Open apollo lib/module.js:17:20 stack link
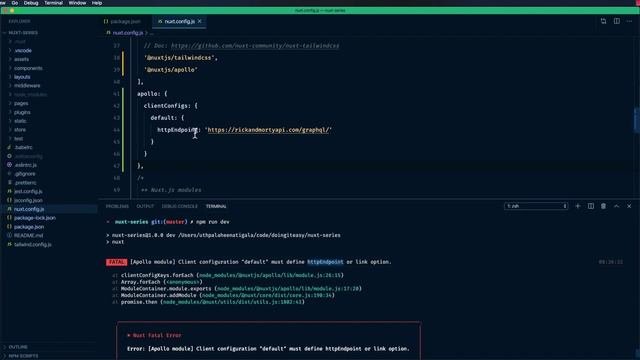Screen dimensions: 640x360 (x=288, y=289)
